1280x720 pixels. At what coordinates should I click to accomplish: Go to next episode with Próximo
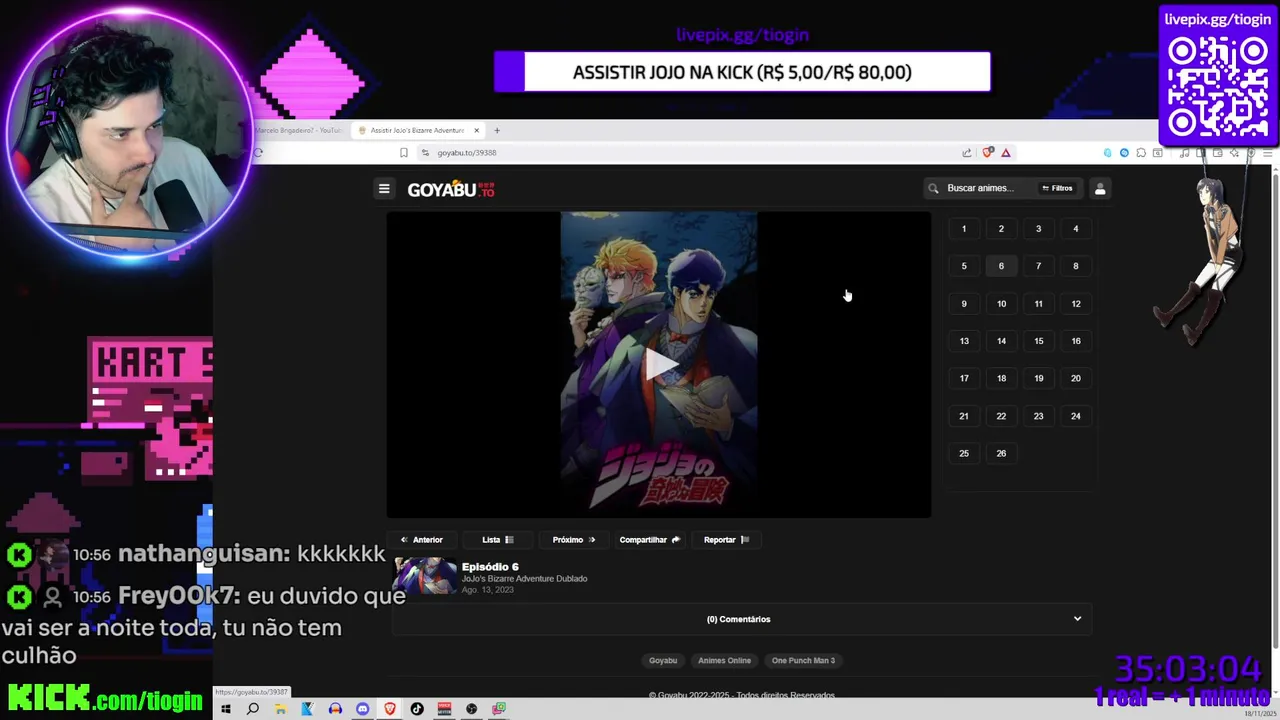pos(574,540)
